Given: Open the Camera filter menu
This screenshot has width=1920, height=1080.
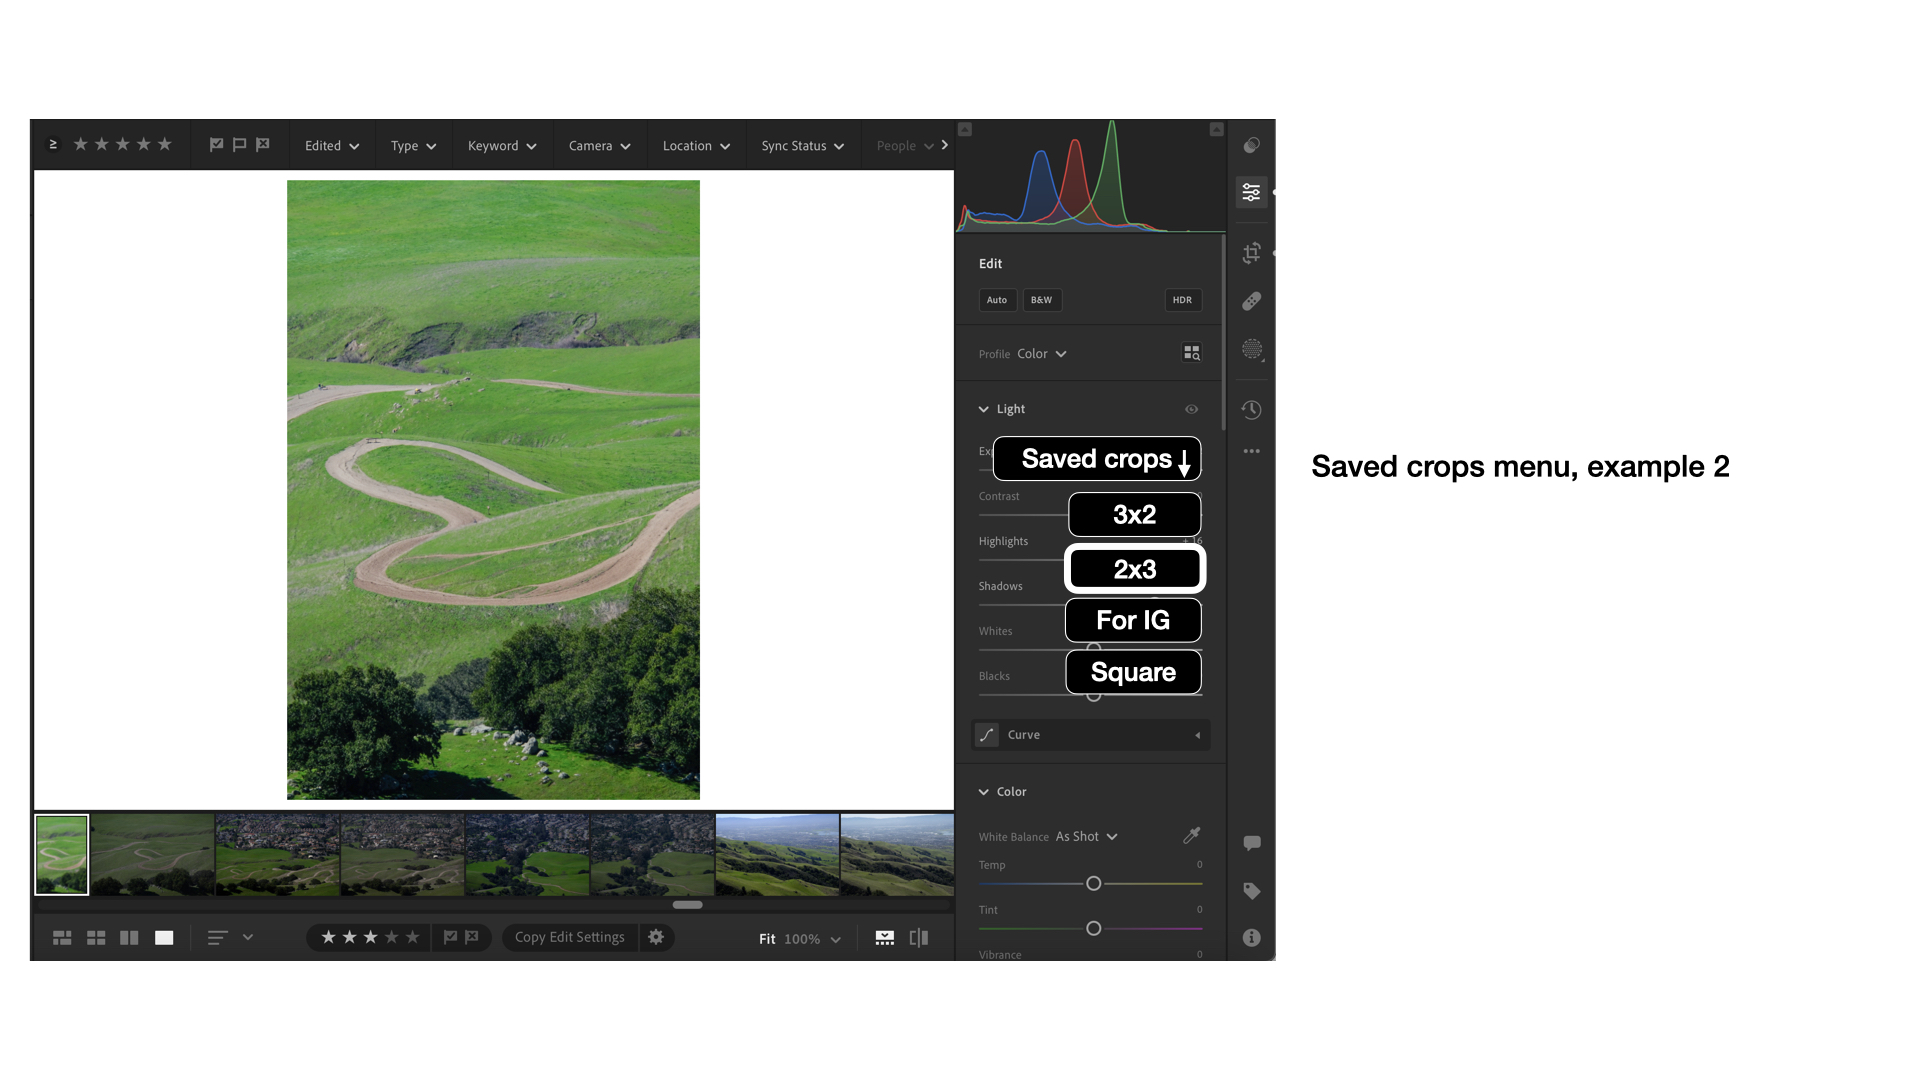Looking at the screenshot, I should click(x=598, y=145).
